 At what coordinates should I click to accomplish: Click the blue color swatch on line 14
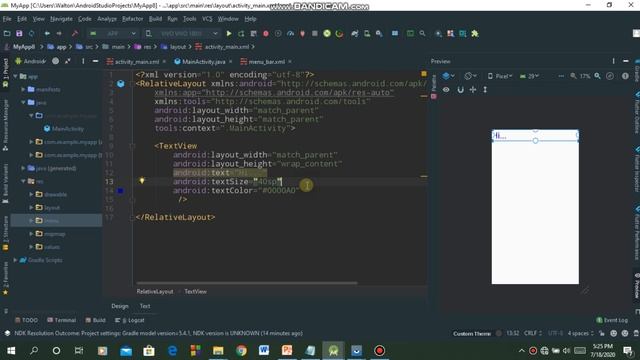[120, 191]
